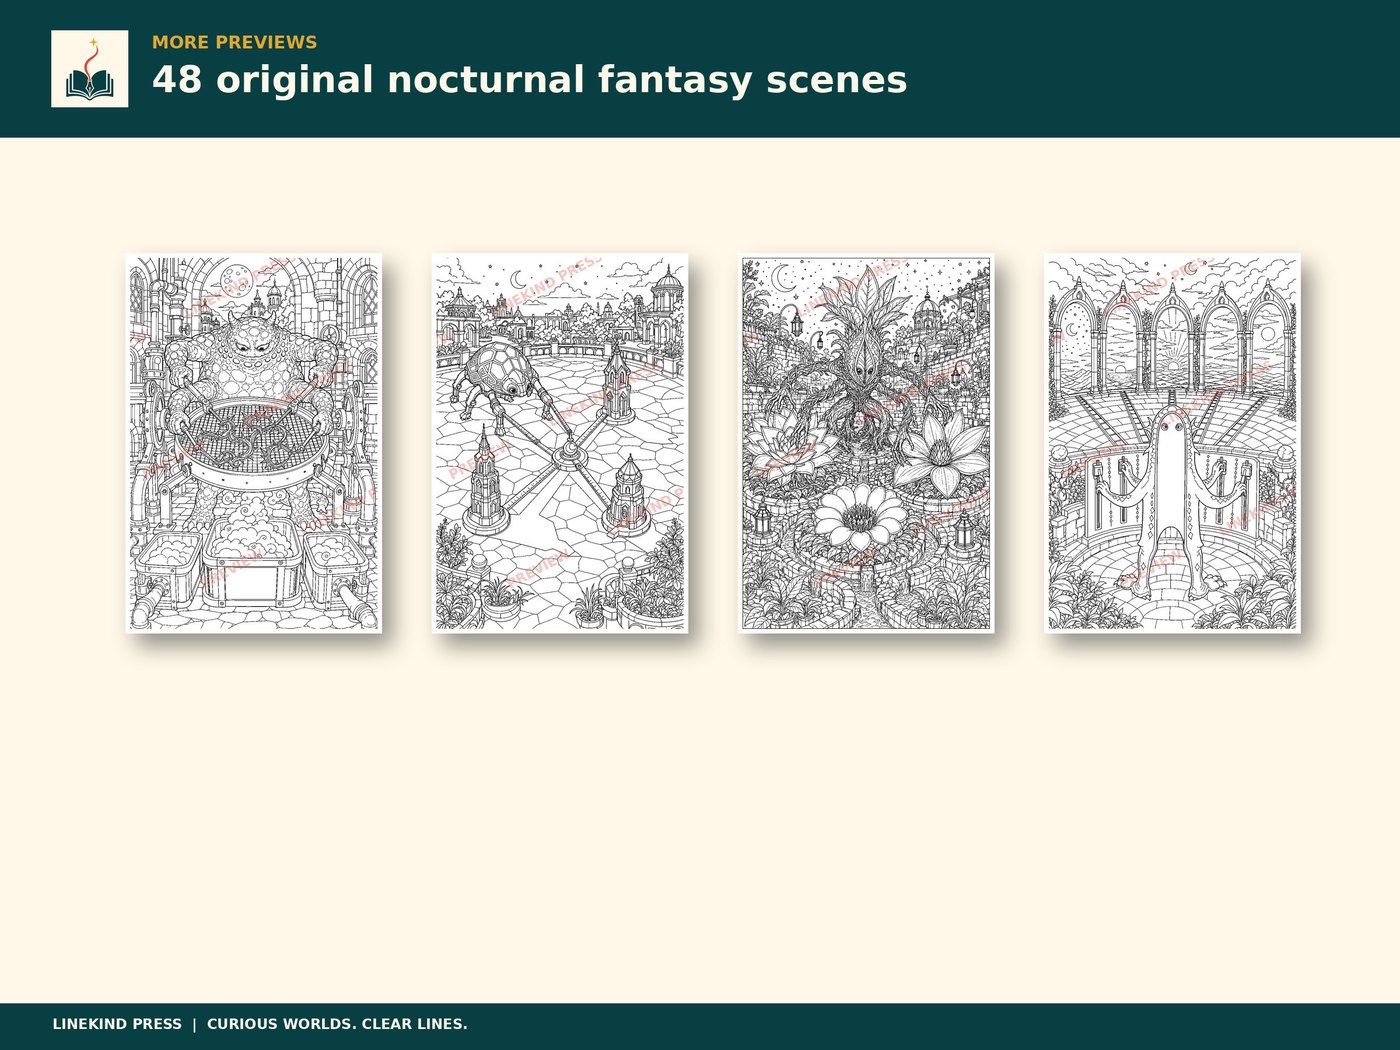Open the horned creature with arches preview
1400x1050 pixels.
coord(1172,443)
